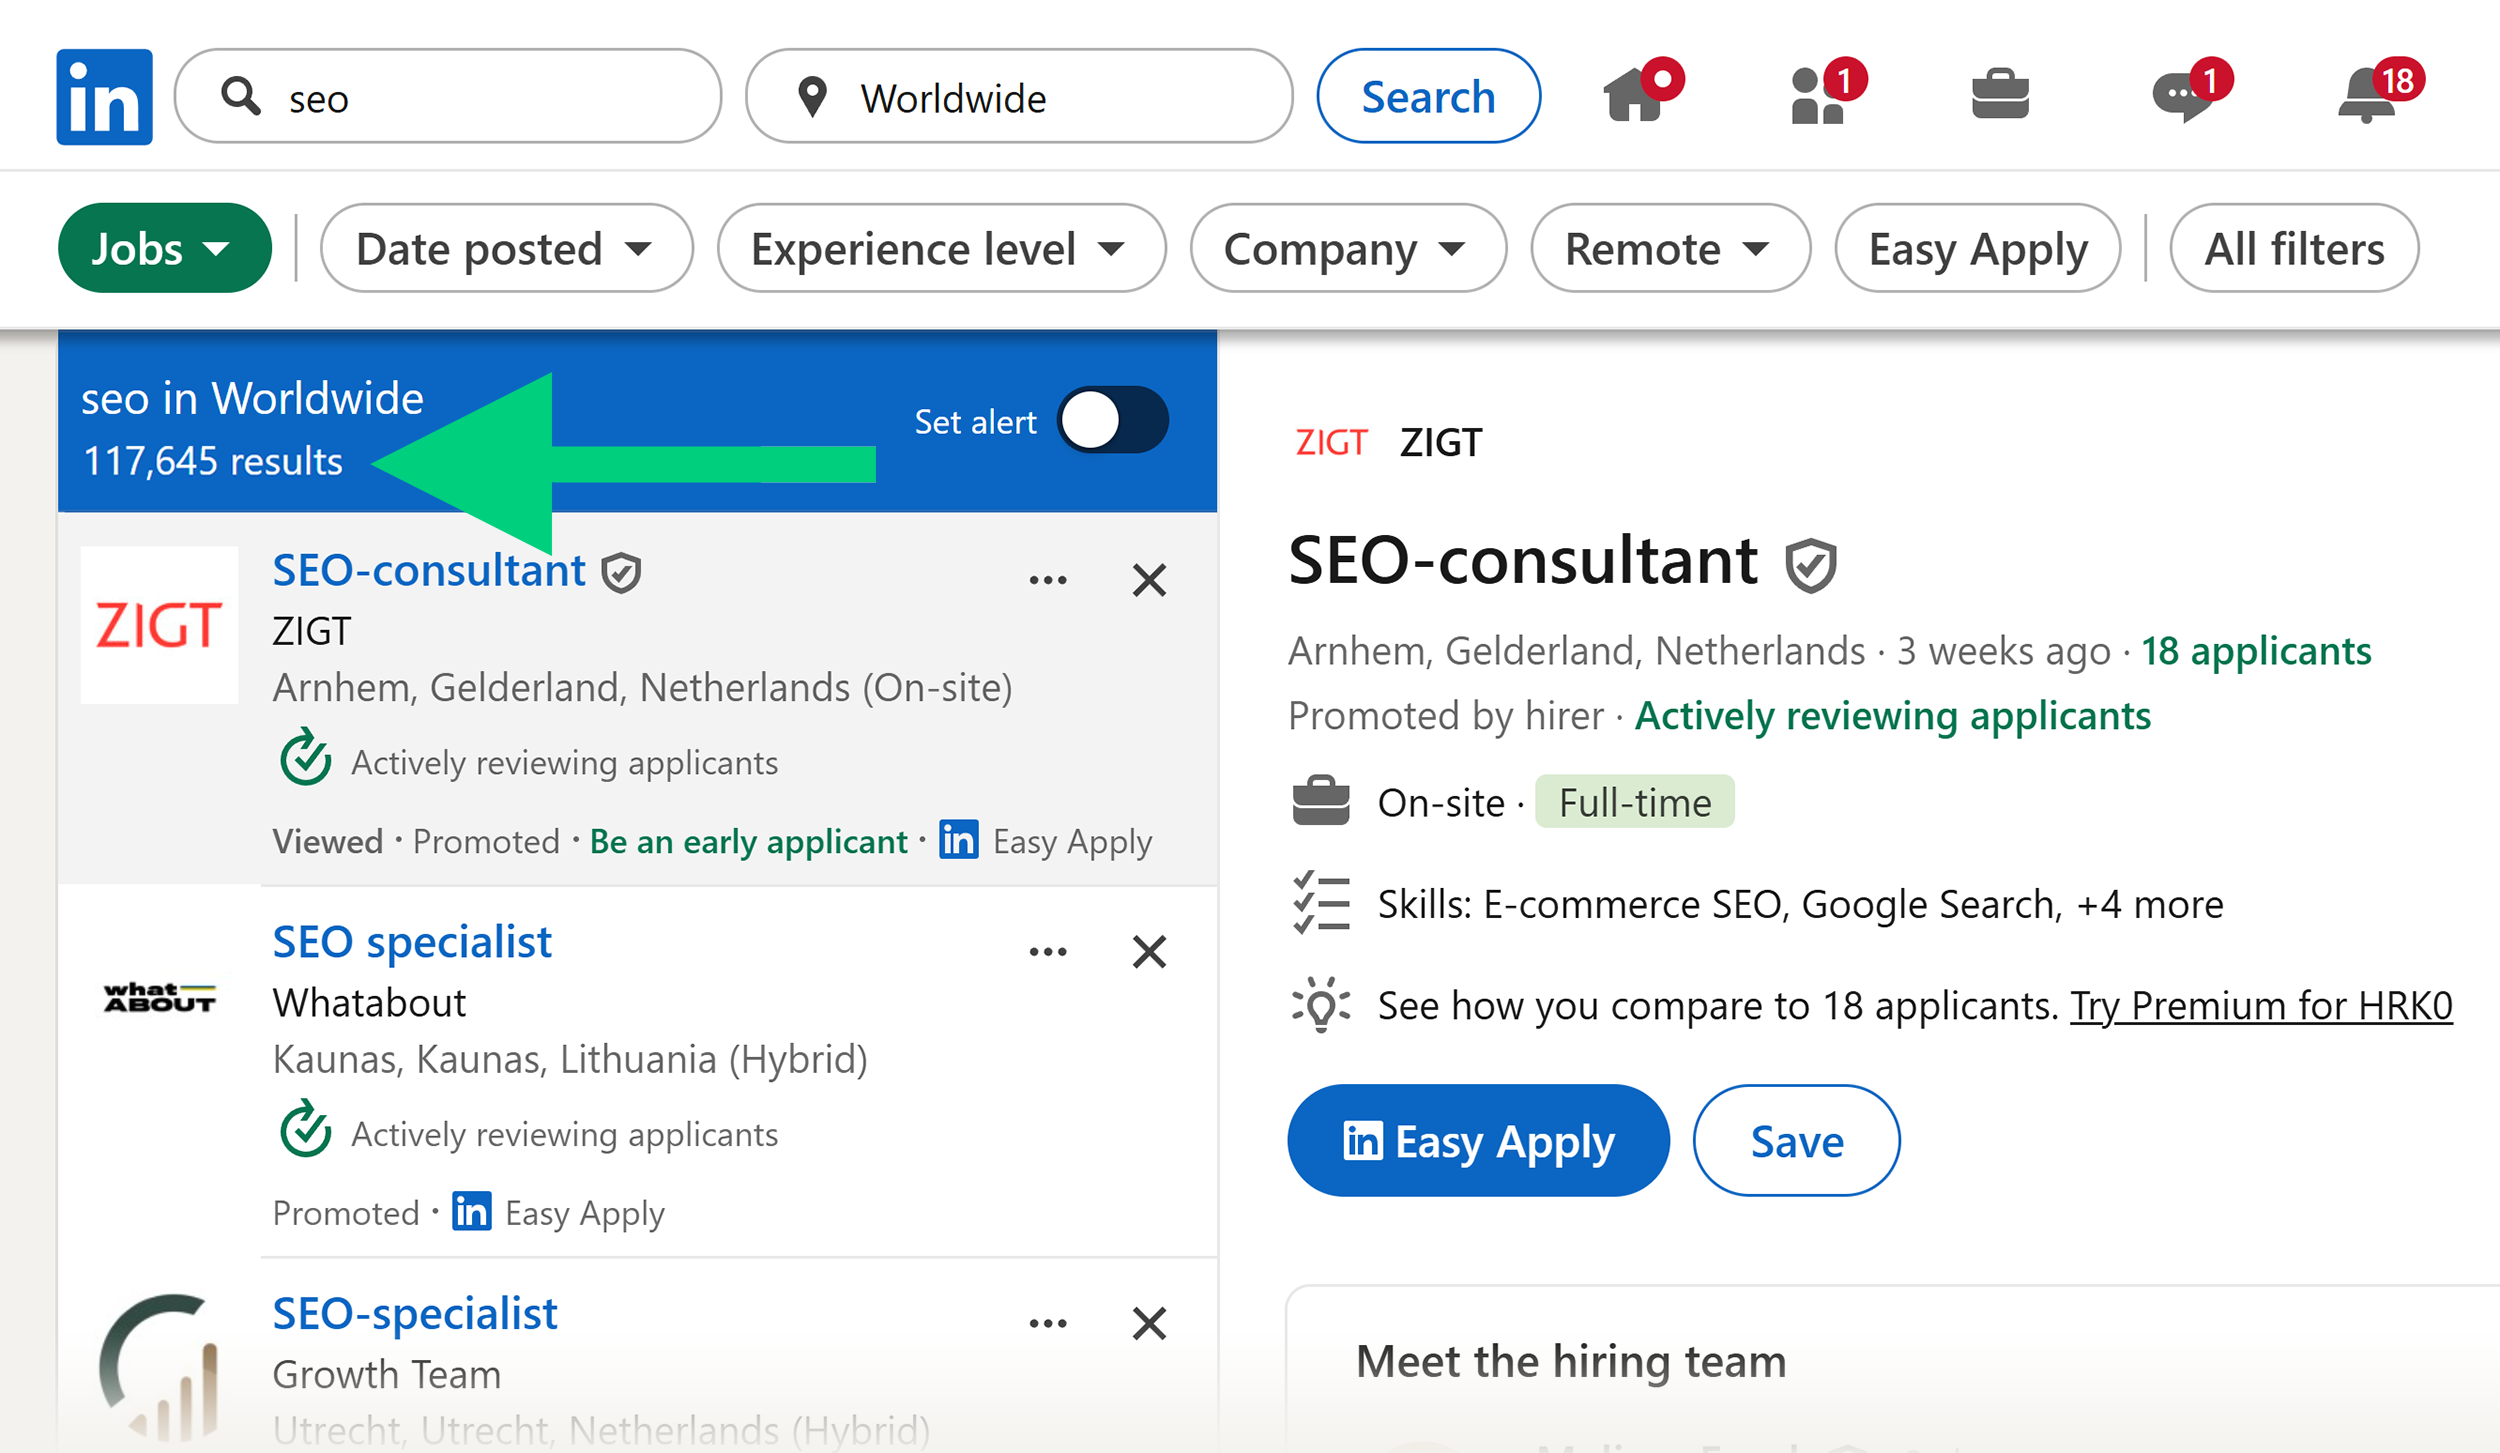
Task: Open the LinkedIn home feed icon
Action: [x=1635, y=96]
